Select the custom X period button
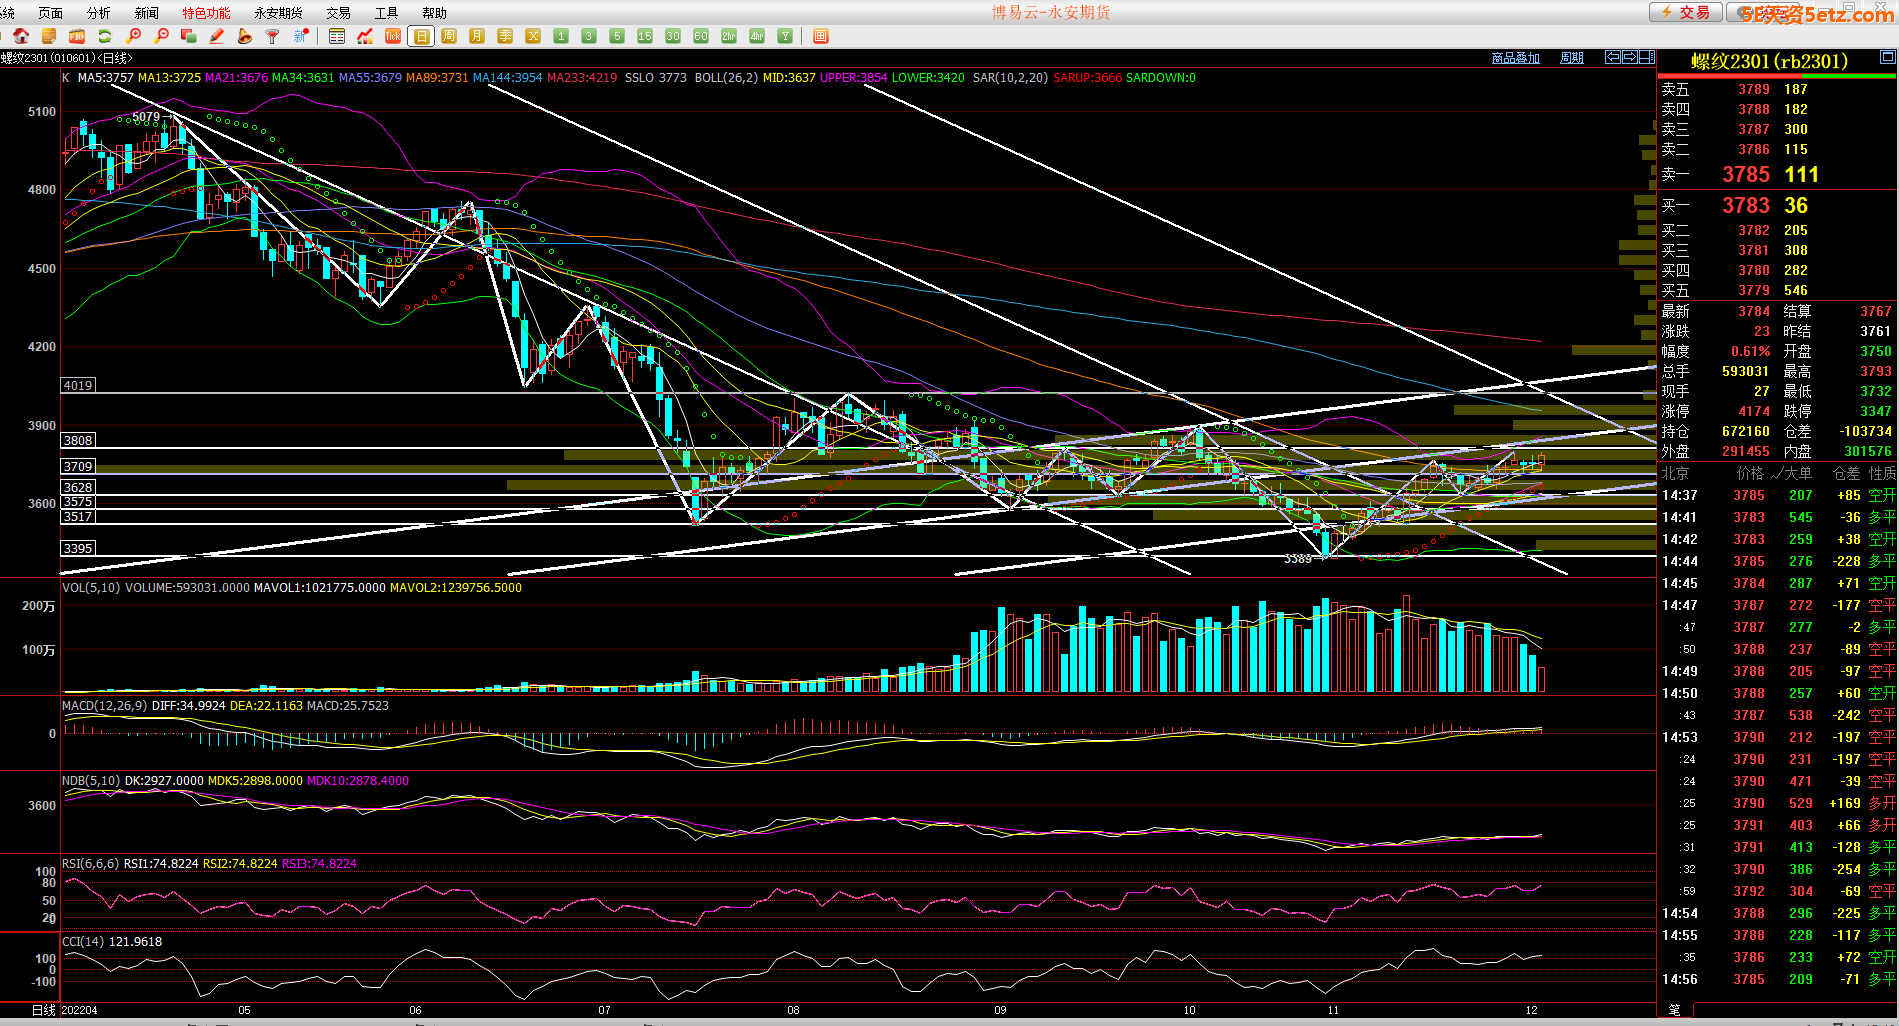 click(533, 36)
